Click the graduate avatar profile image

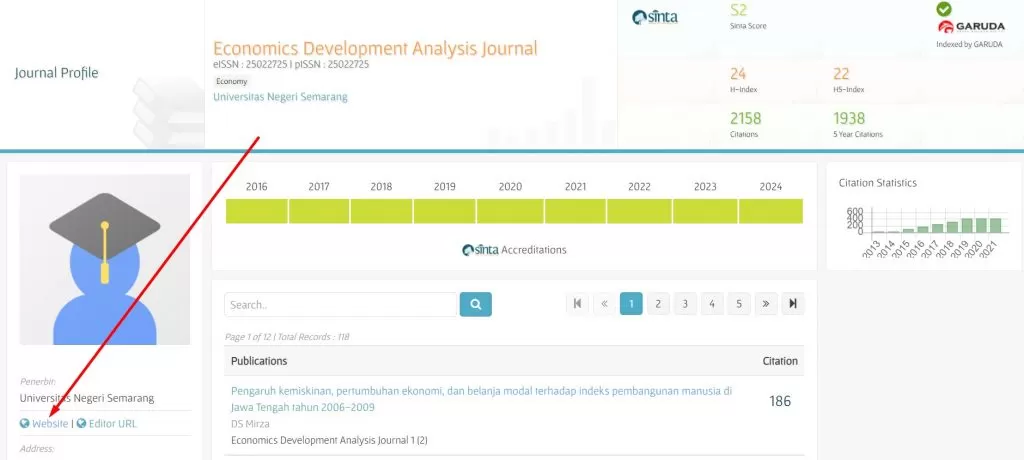pos(105,259)
